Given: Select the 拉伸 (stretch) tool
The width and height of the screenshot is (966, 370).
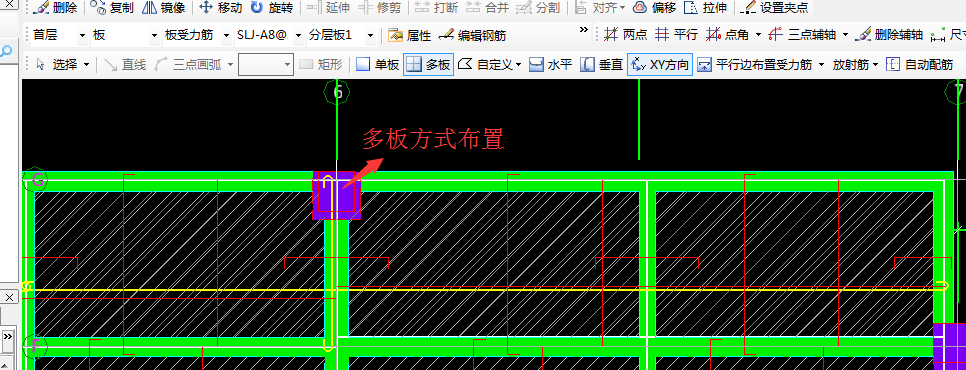Looking at the screenshot, I should (x=706, y=8).
